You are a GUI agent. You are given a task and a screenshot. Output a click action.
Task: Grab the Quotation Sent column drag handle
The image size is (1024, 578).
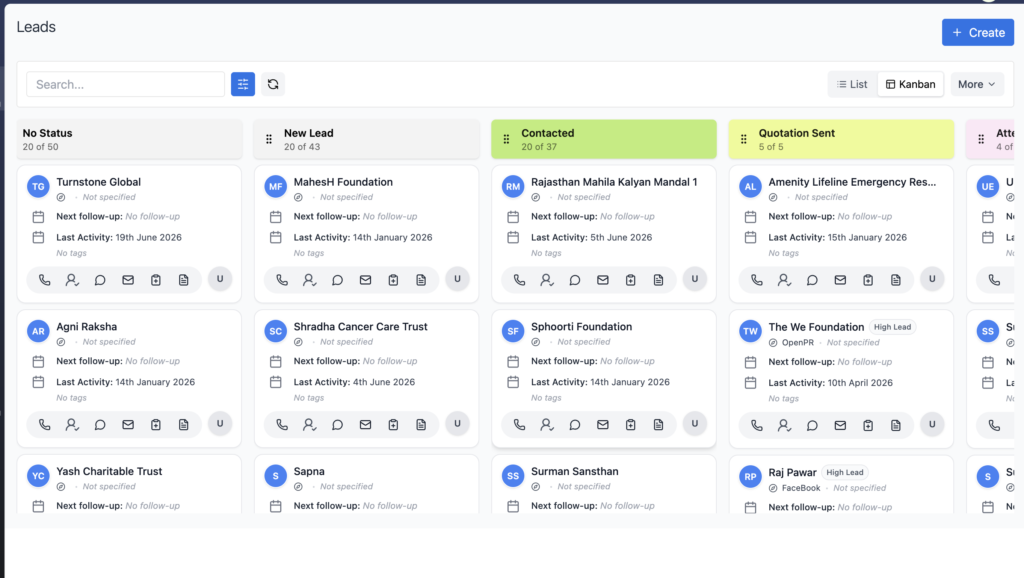743,139
